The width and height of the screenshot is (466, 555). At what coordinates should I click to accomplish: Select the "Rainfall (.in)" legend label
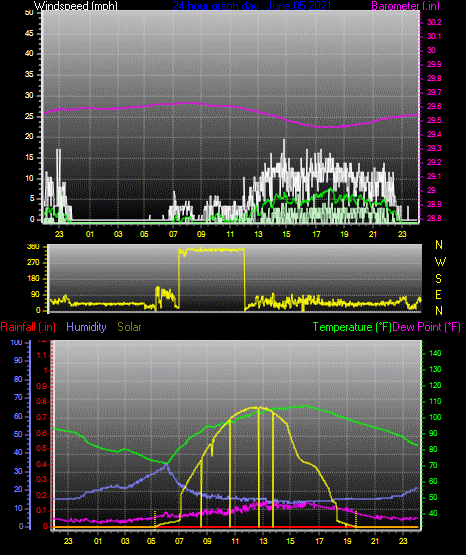[x=28, y=327]
